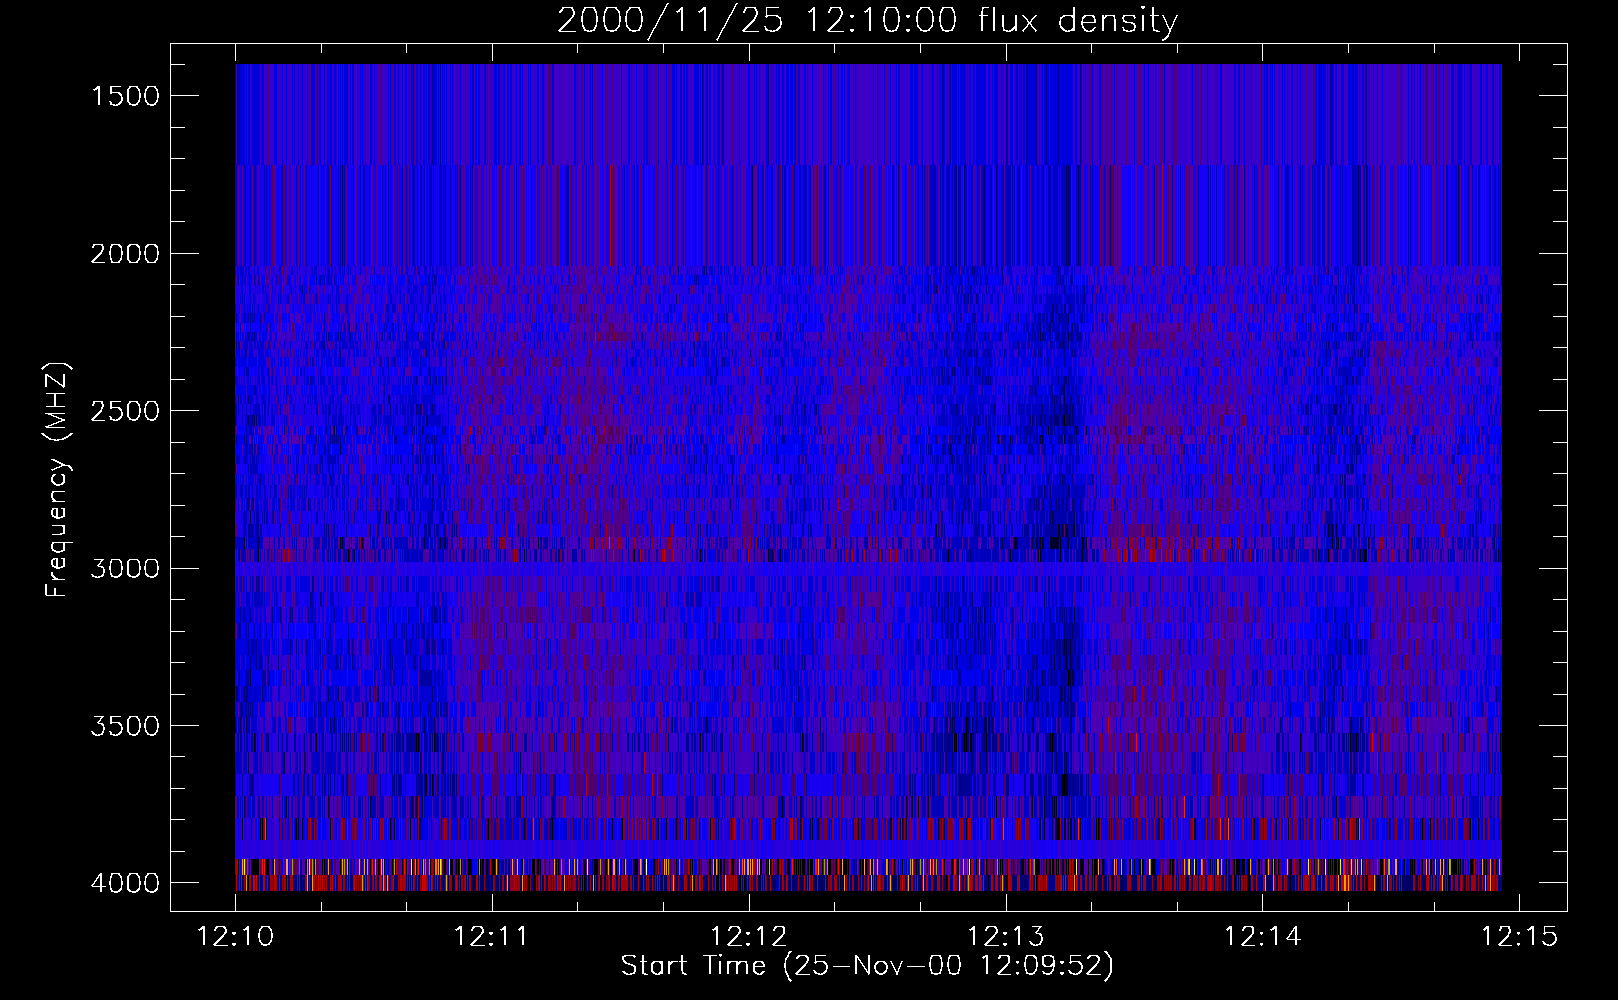The height and width of the screenshot is (1000, 1618).
Task: Click the 'Start Time (25-Nov-00 12:09:52)' label
Action: 867,966
